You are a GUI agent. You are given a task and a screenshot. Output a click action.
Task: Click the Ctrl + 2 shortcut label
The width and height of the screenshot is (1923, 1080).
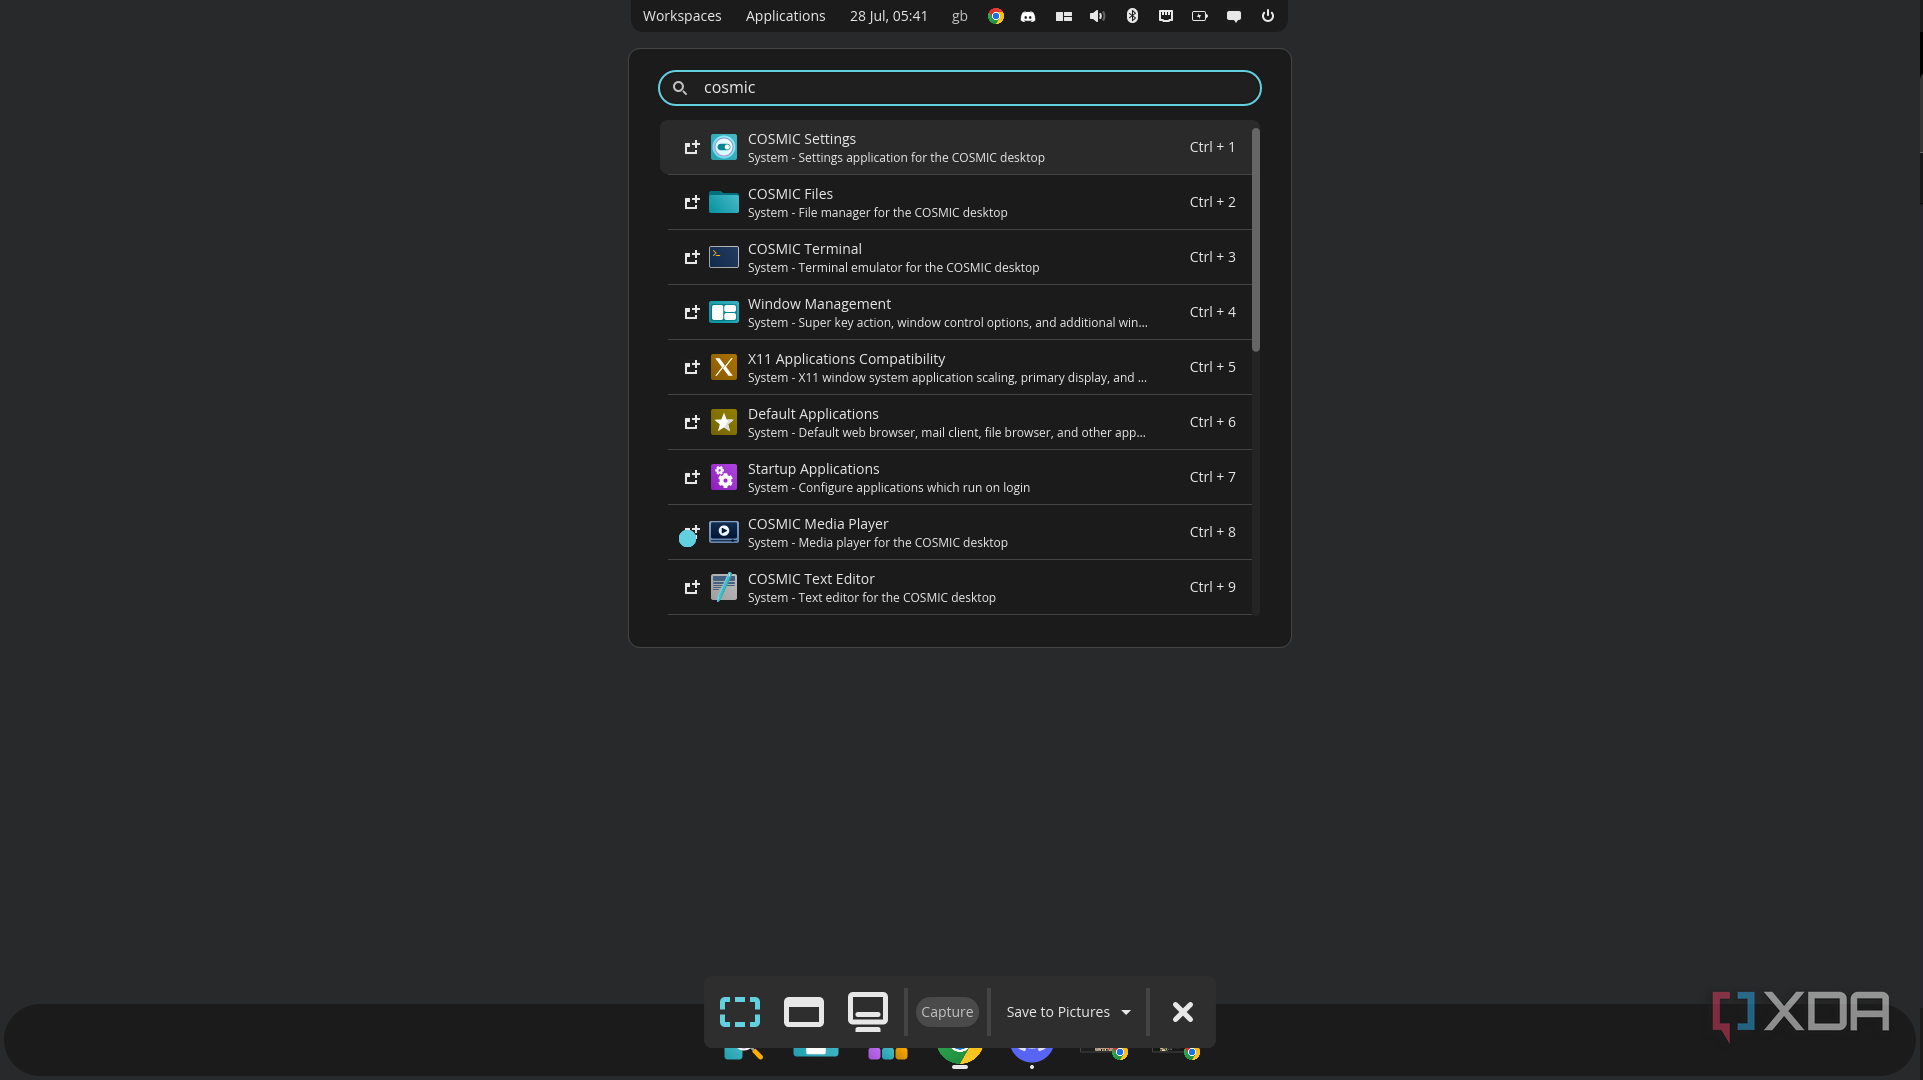(1212, 202)
